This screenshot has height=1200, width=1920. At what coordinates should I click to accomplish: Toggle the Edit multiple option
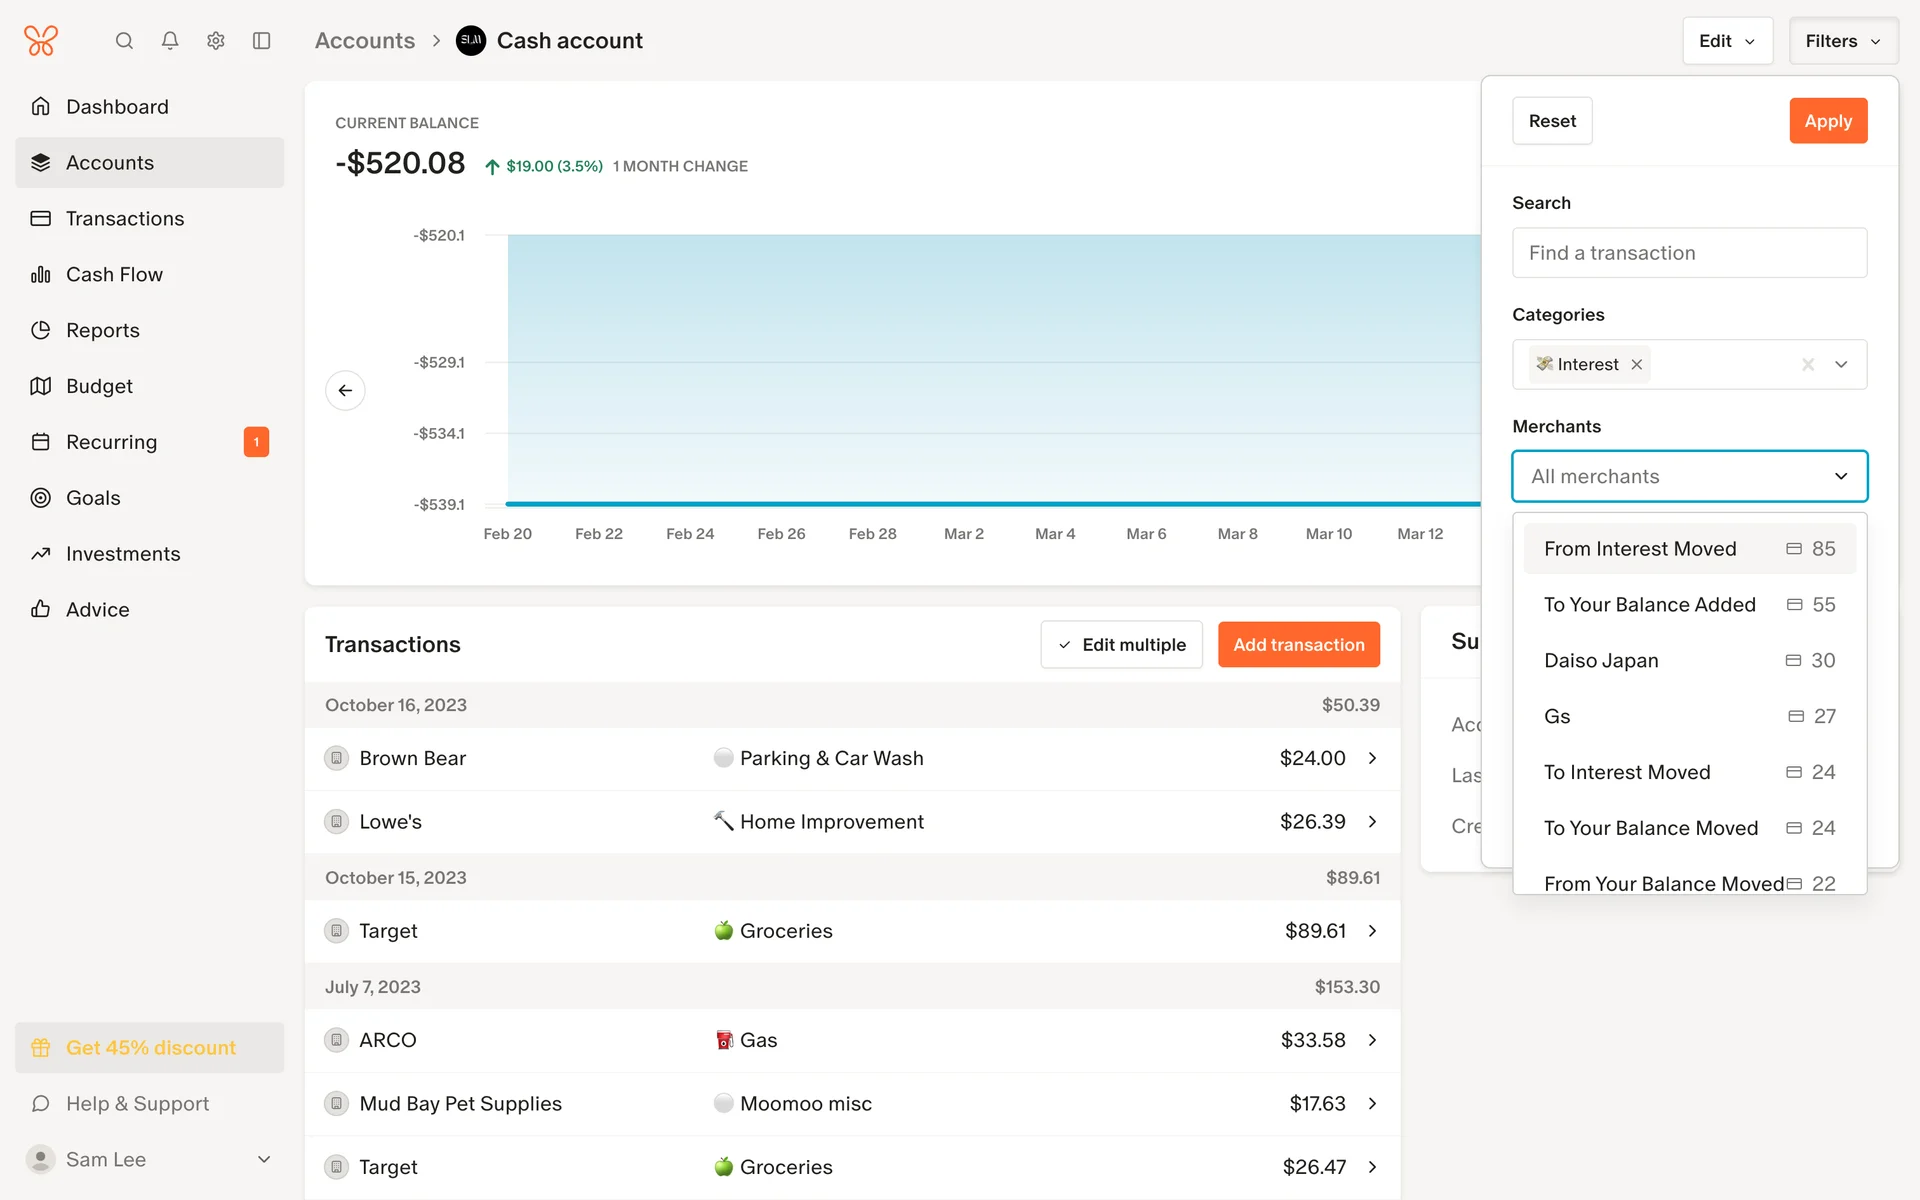pyautogui.click(x=1121, y=645)
